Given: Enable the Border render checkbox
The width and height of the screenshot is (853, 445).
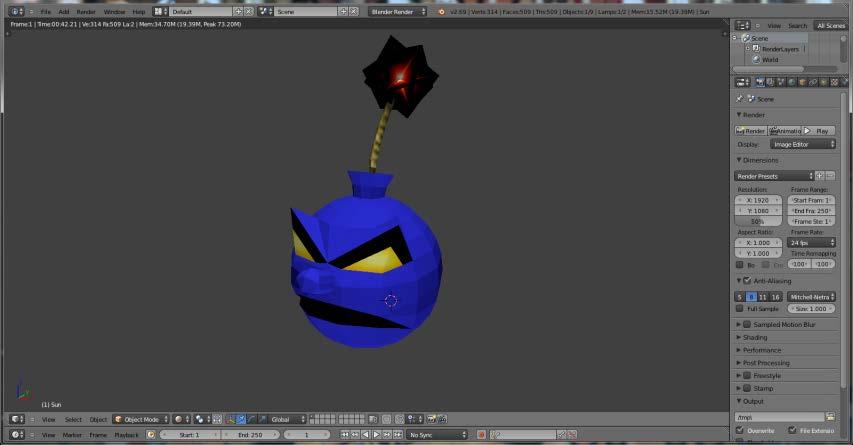Looking at the screenshot, I should (x=739, y=265).
